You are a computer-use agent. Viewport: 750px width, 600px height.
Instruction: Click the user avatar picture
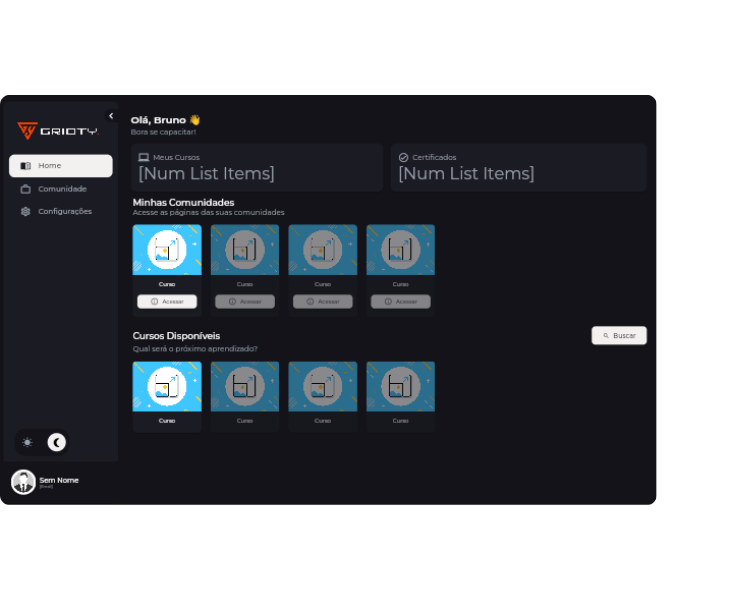coord(23,482)
